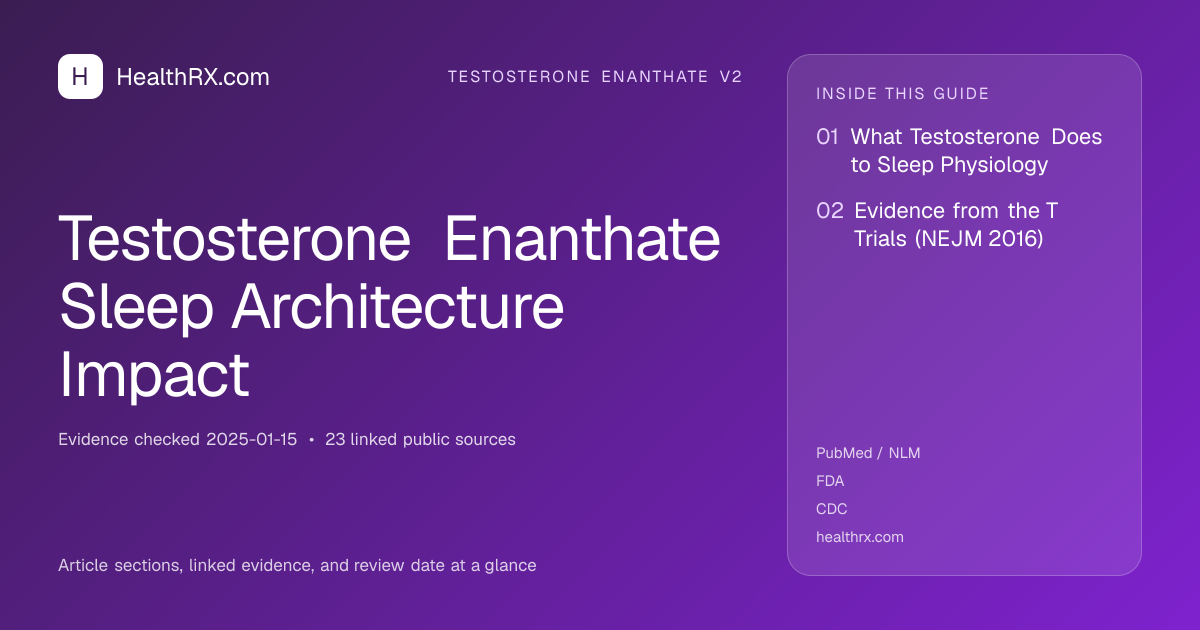Click the 'FDA' source entry
The height and width of the screenshot is (630, 1200).
830,481
